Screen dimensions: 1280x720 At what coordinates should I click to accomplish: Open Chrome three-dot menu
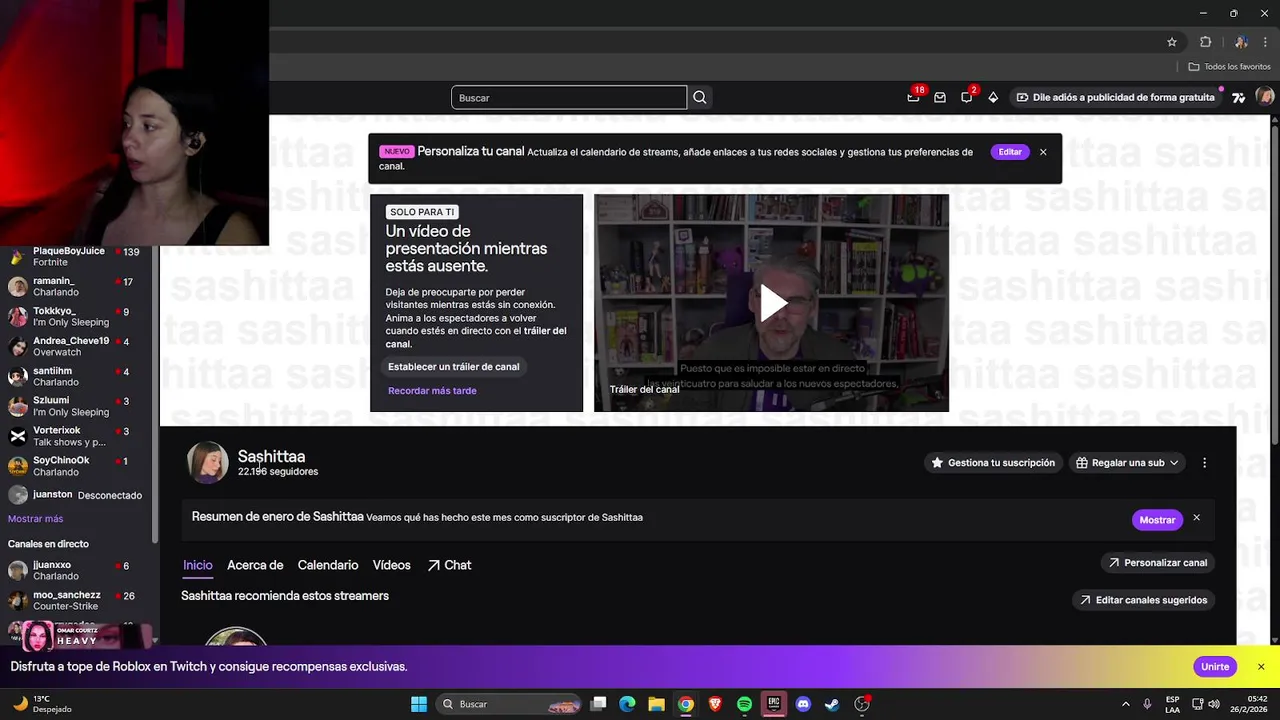[1265, 42]
